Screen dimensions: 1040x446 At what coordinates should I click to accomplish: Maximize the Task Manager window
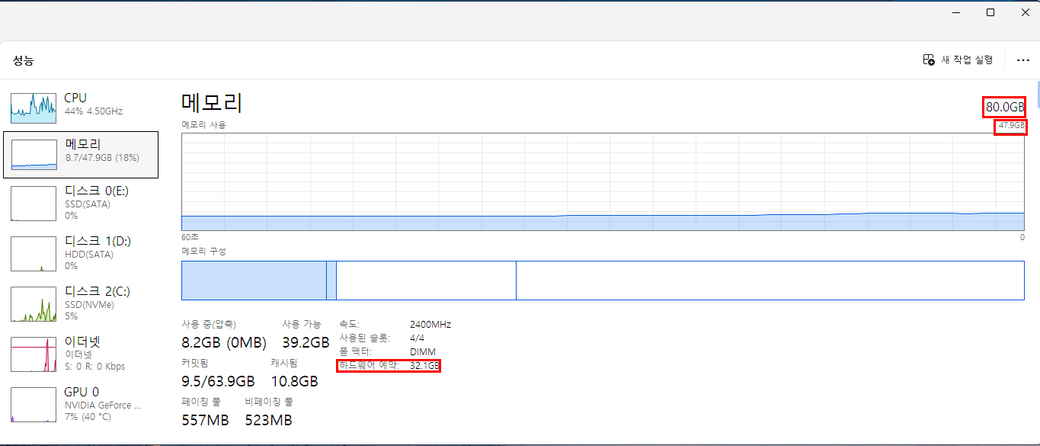click(x=990, y=12)
